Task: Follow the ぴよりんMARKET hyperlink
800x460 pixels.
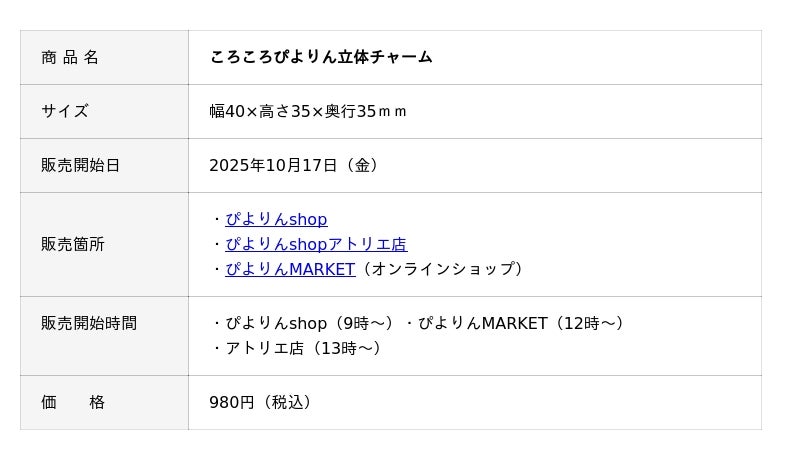Action: pyautogui.click(x=290, y=269)
